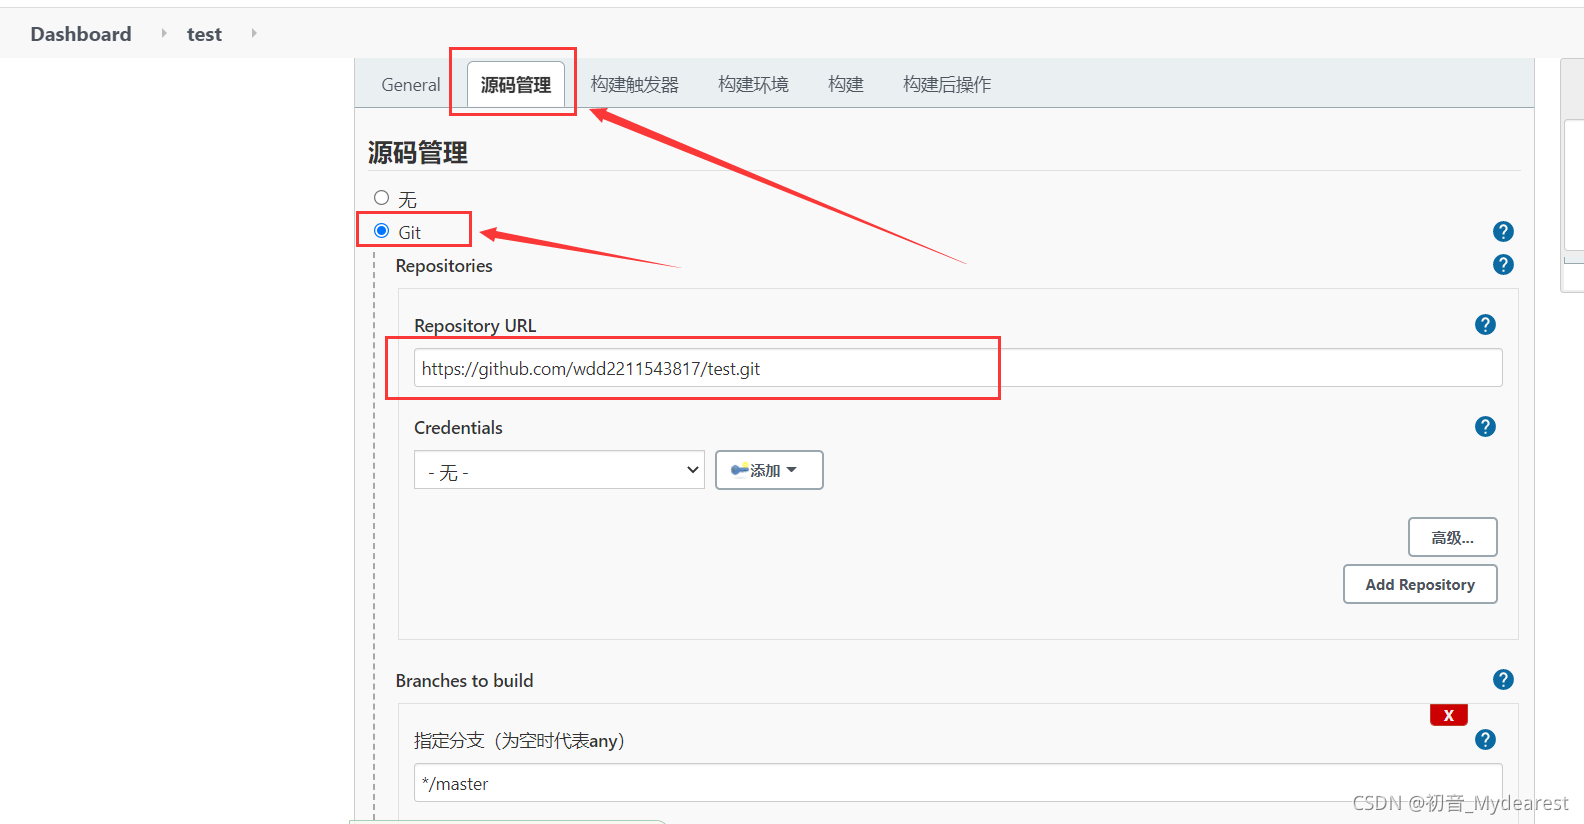Expand the Dashboard breadcrumb arrow
This screenshot has width=1584, height=824.
coord(164,33)
